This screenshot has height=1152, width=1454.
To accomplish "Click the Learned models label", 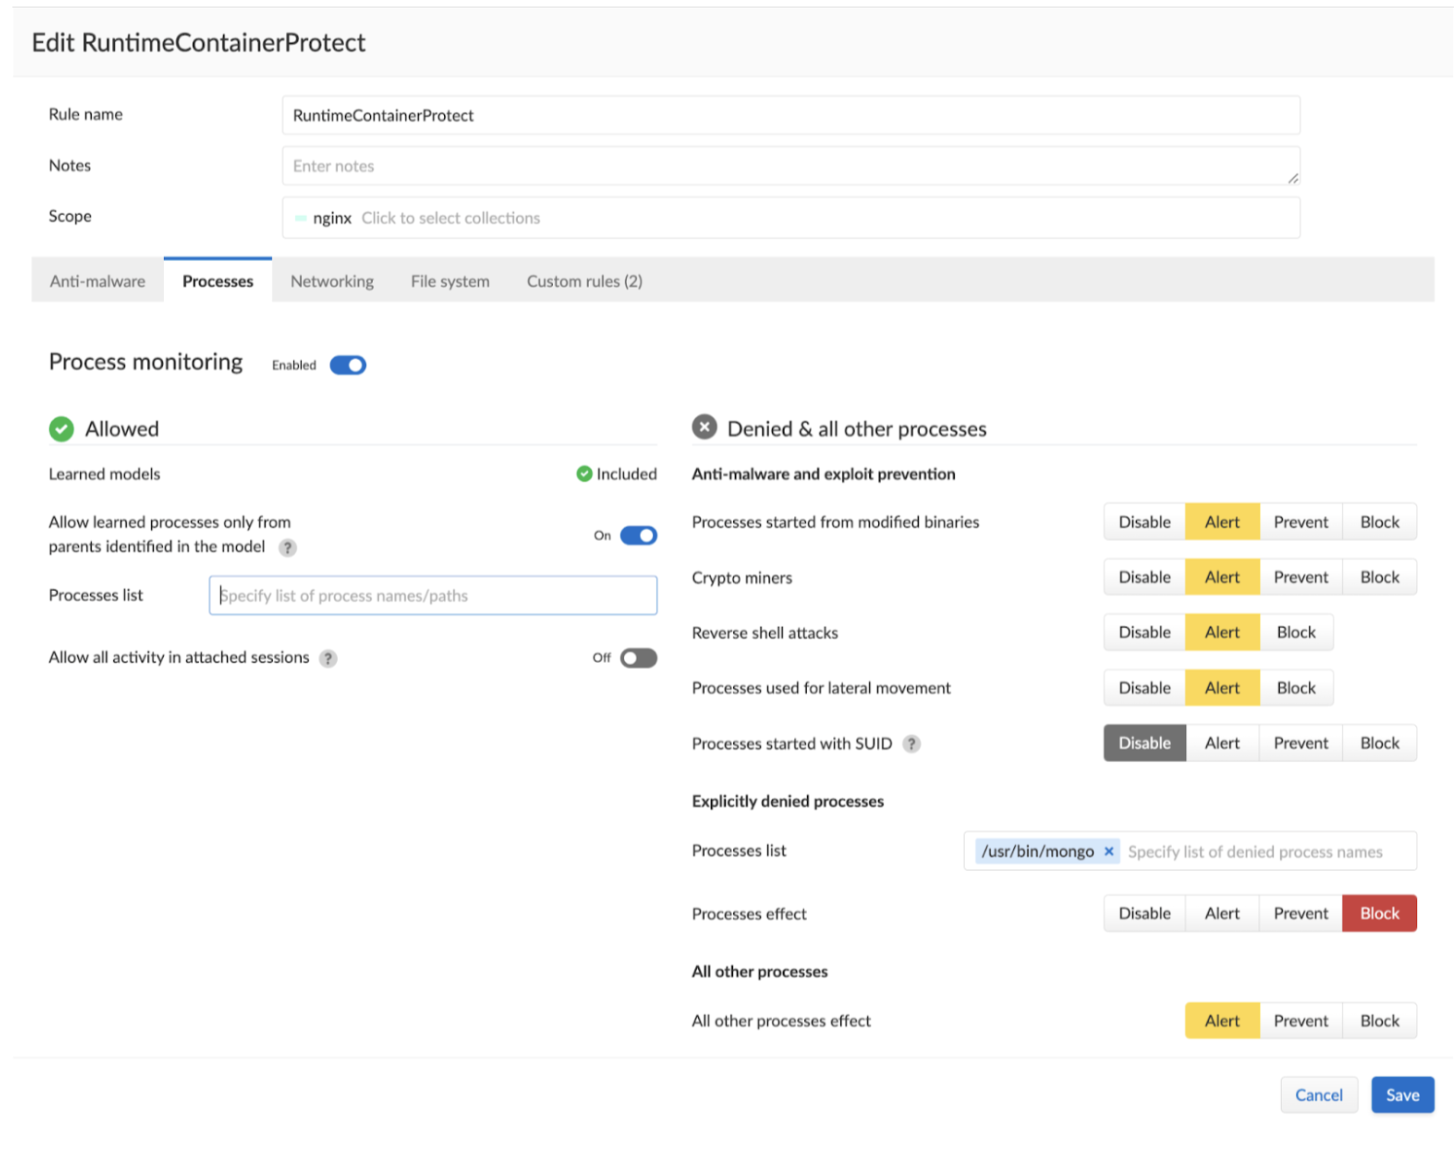I will pyautogui.click(x=104, y=474).
